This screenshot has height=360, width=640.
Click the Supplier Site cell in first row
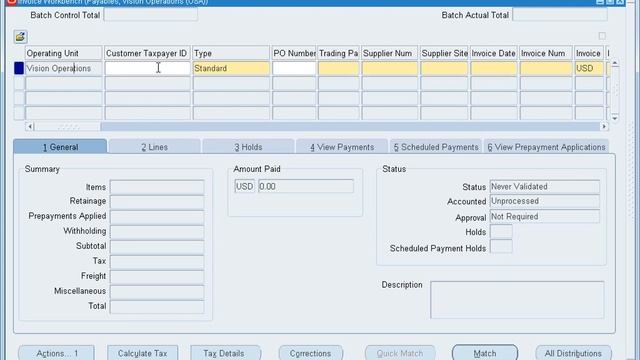[x=444, y=68]
